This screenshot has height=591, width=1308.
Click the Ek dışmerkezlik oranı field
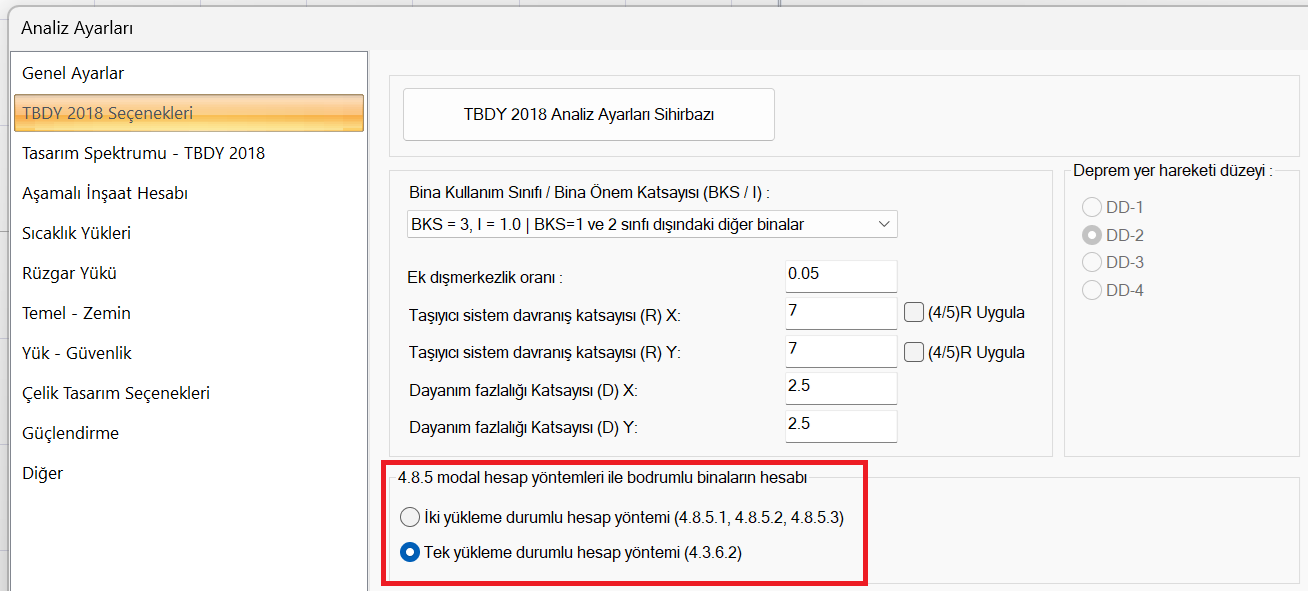(x=841, y=276)
